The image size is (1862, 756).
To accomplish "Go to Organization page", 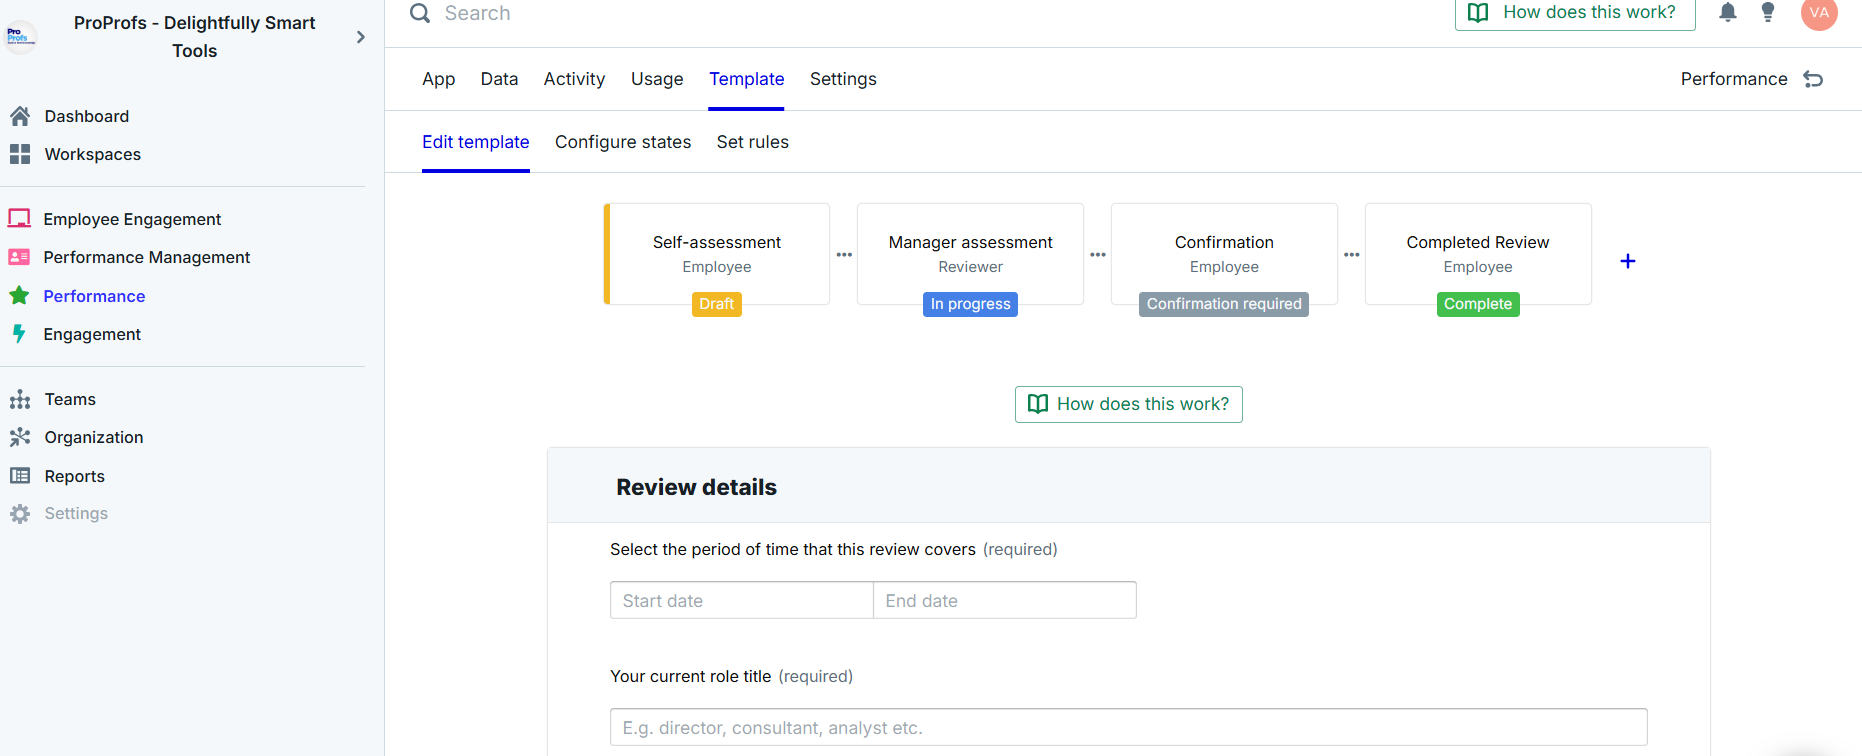I will click(x=94, y=437).
